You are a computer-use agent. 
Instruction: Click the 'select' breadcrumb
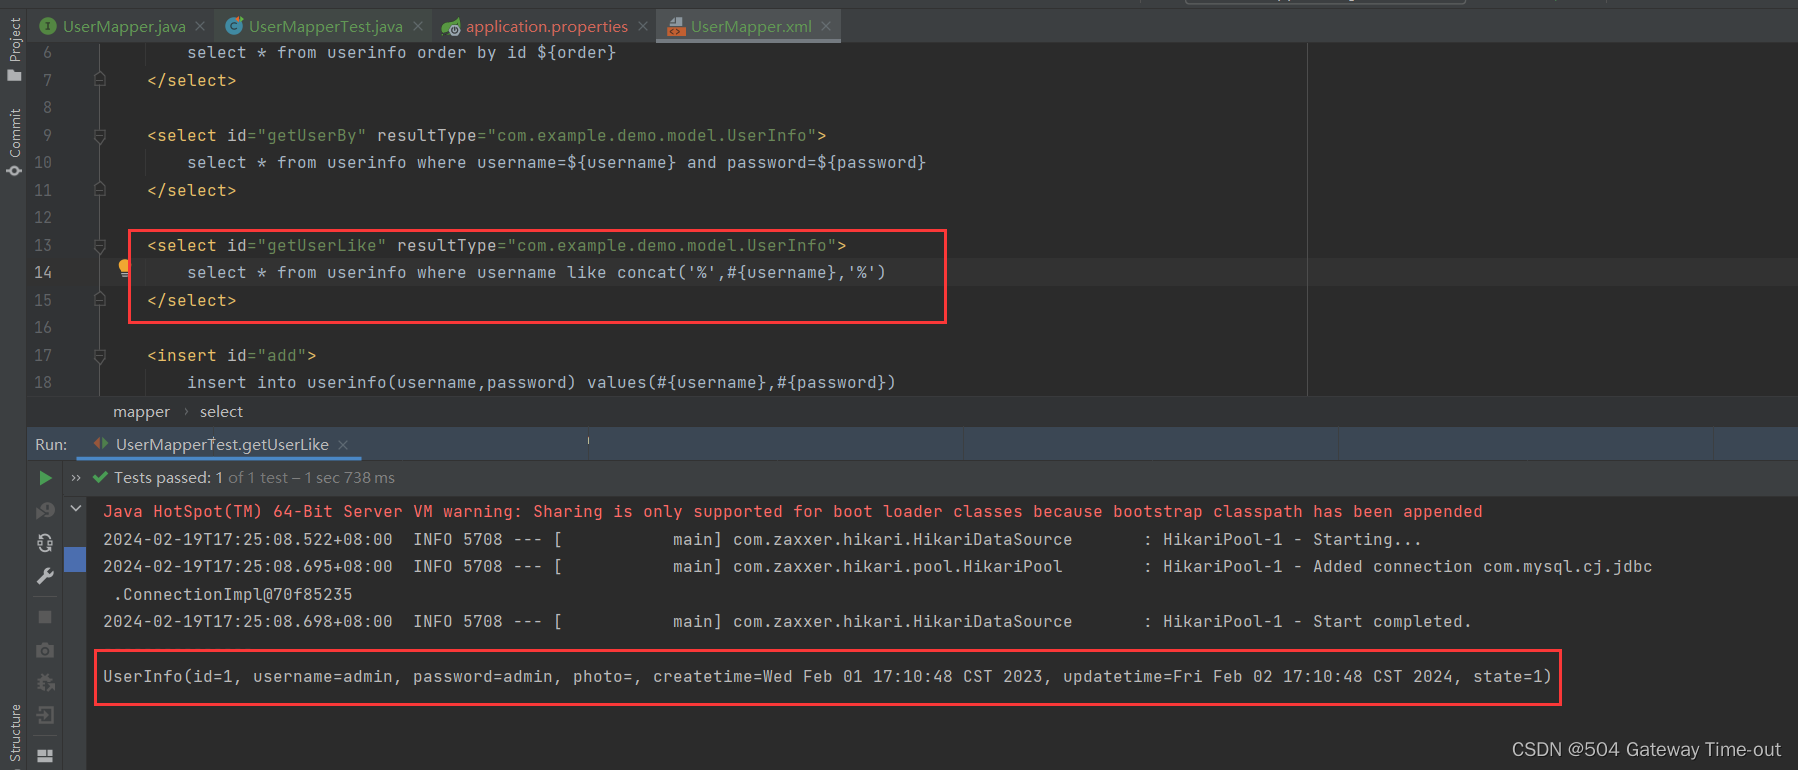click(221, 412)
